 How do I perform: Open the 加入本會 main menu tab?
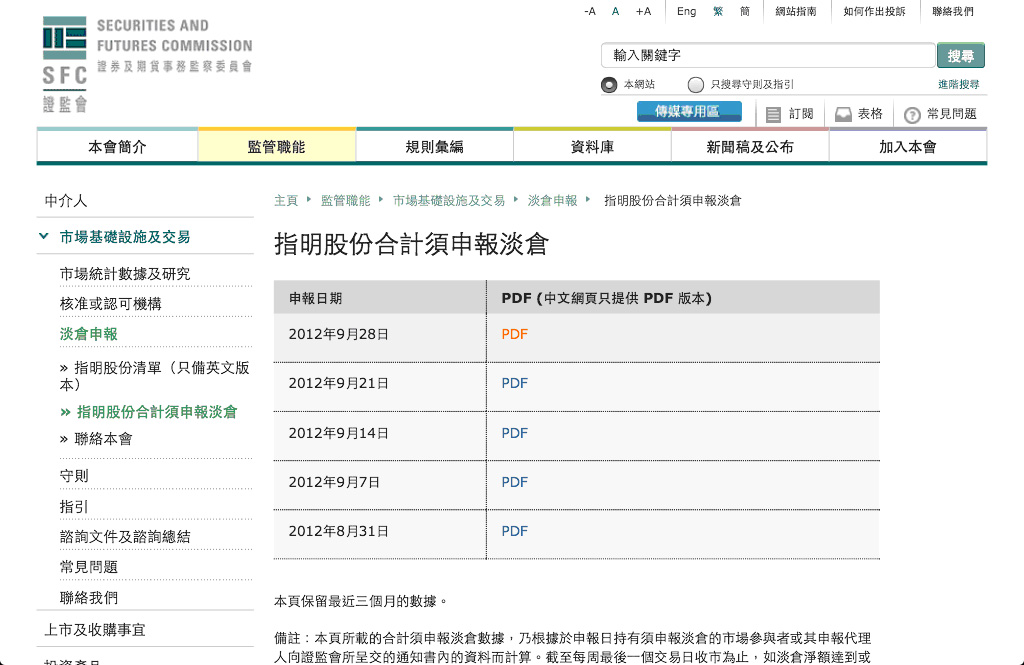[x=908, y=147]
